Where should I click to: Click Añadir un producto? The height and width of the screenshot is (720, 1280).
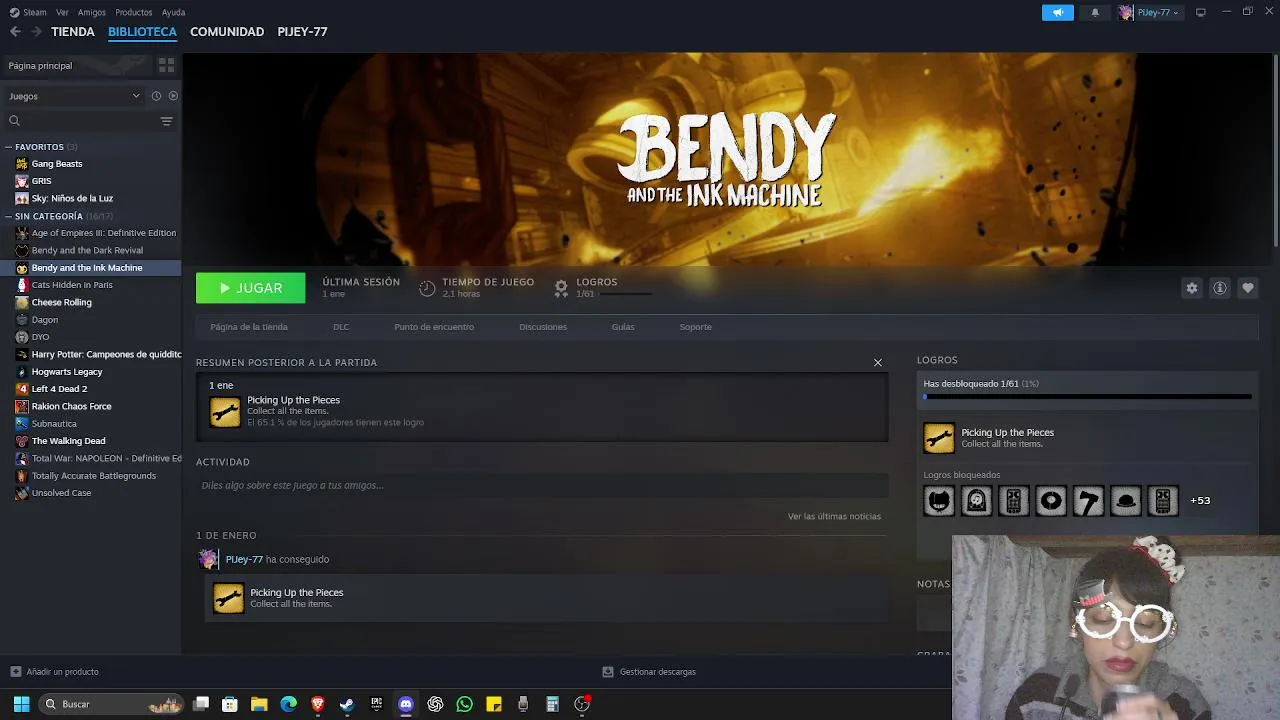pyautogui.click(x=55, y=672)
